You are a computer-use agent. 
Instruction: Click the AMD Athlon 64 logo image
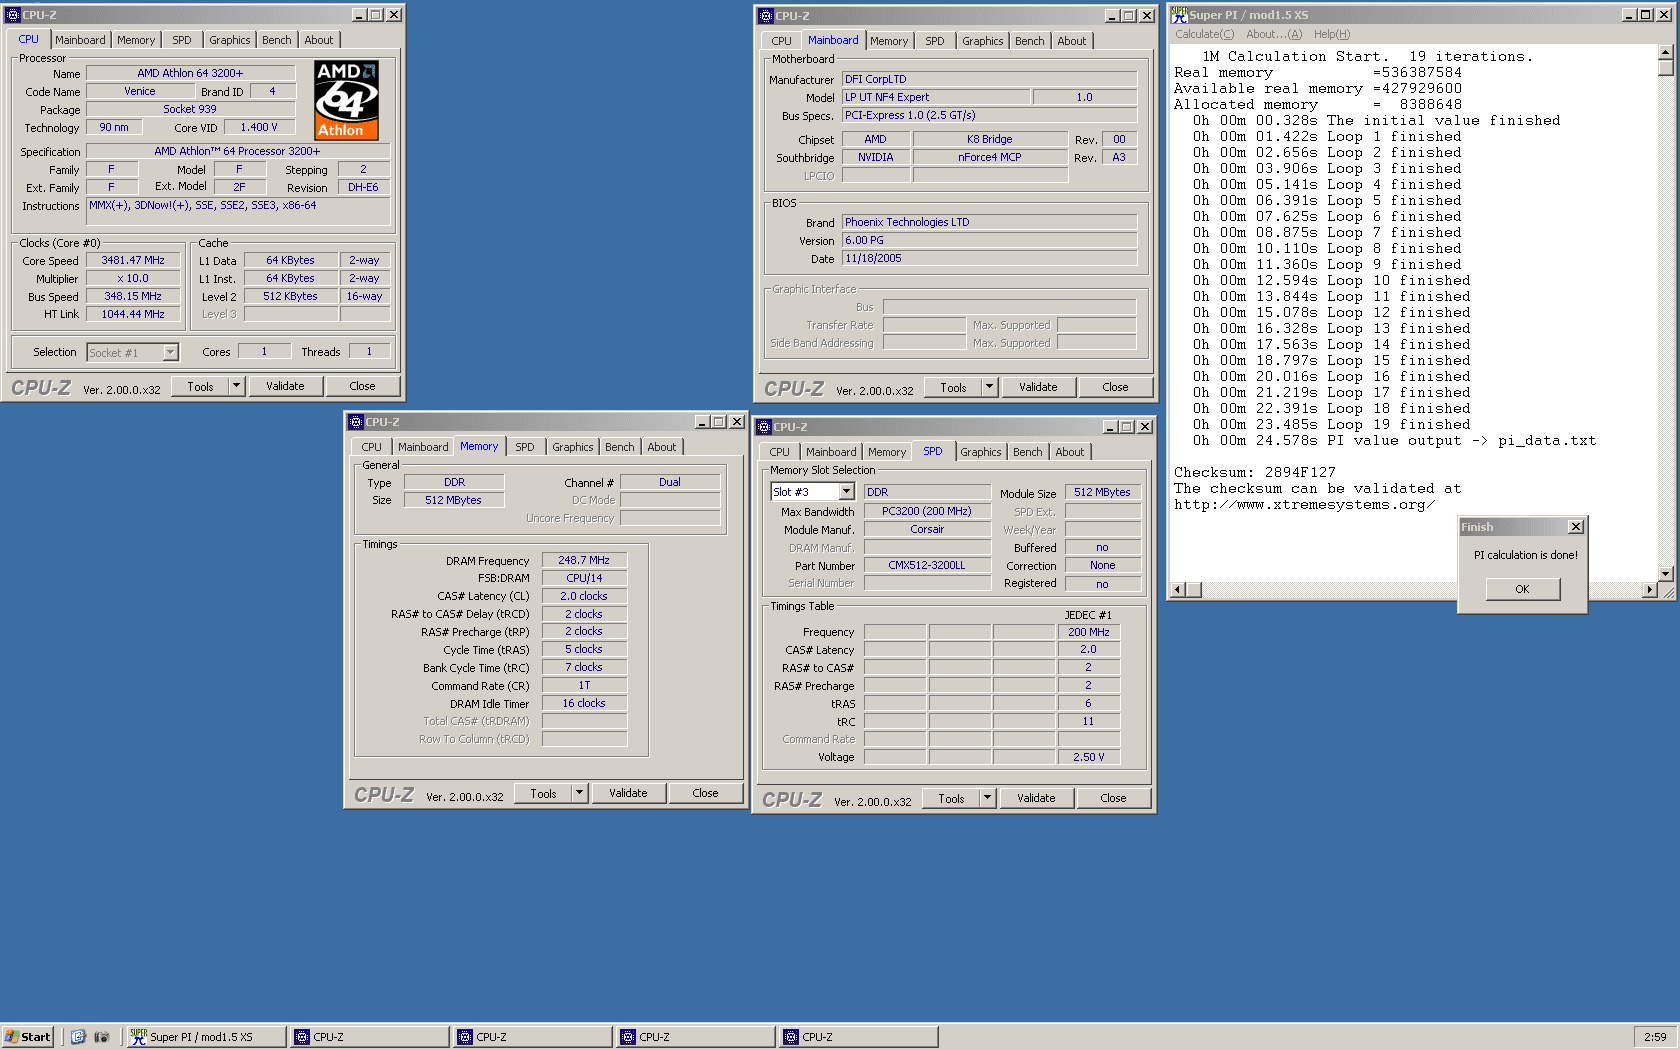tap(347, 100)
